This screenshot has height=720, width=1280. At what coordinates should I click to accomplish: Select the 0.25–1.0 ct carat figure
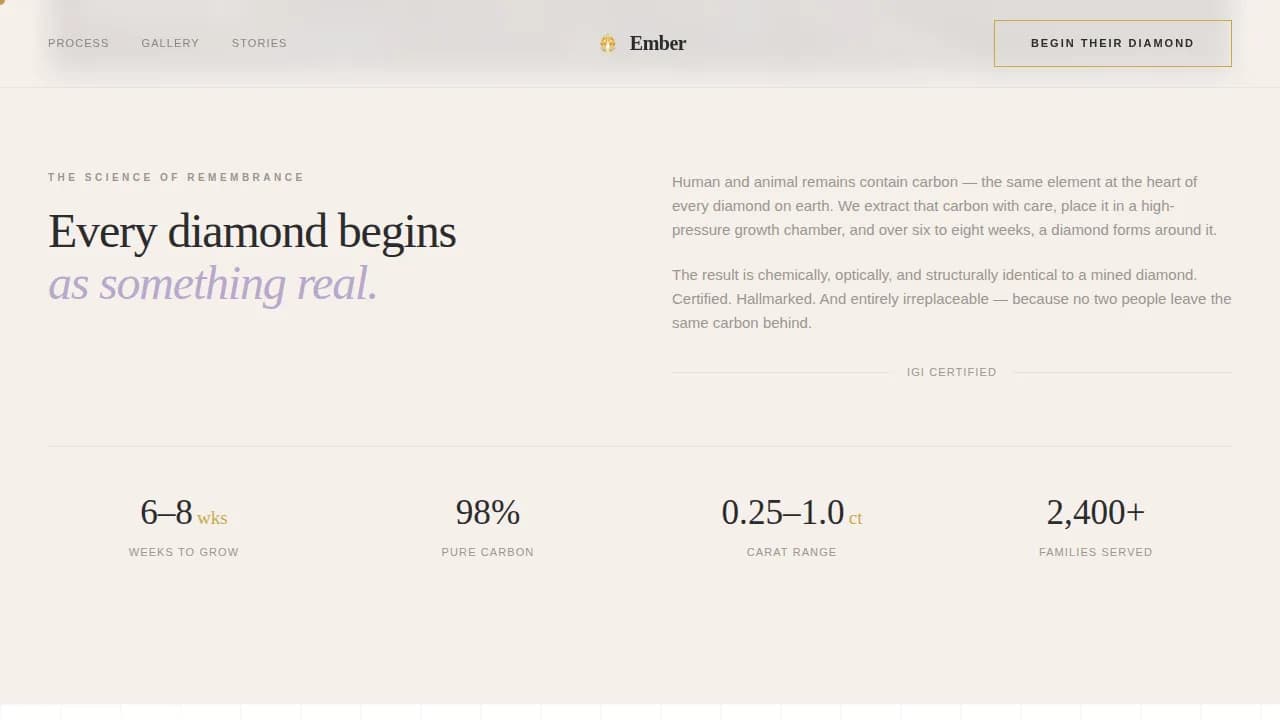[792, 513]
